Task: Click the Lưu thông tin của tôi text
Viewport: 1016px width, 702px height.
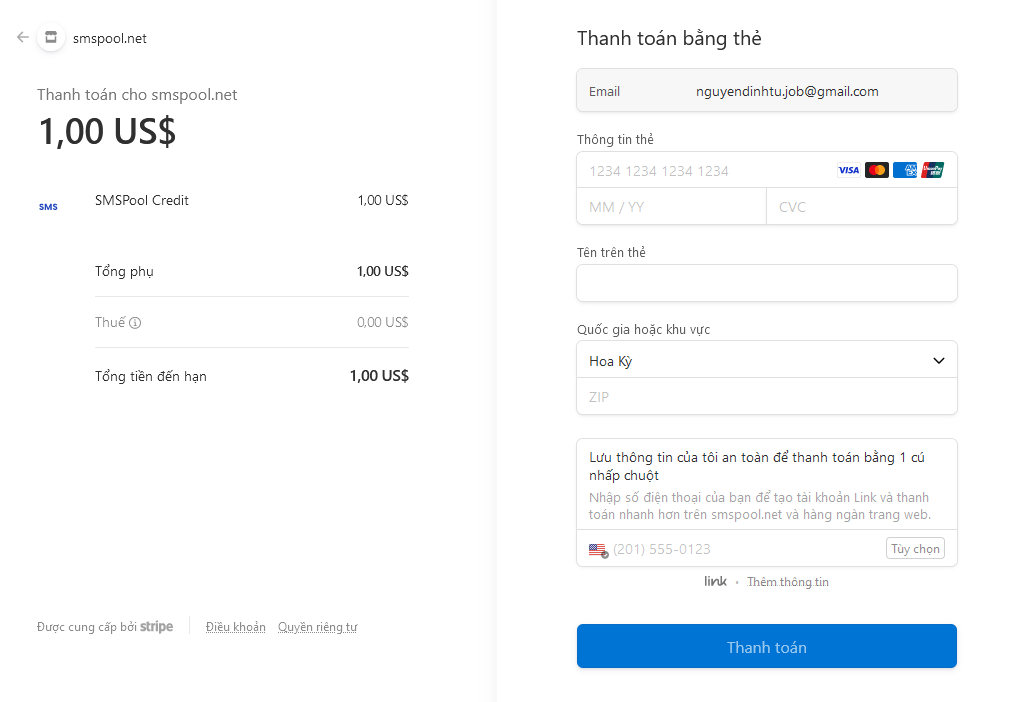Action: (757, 466)
